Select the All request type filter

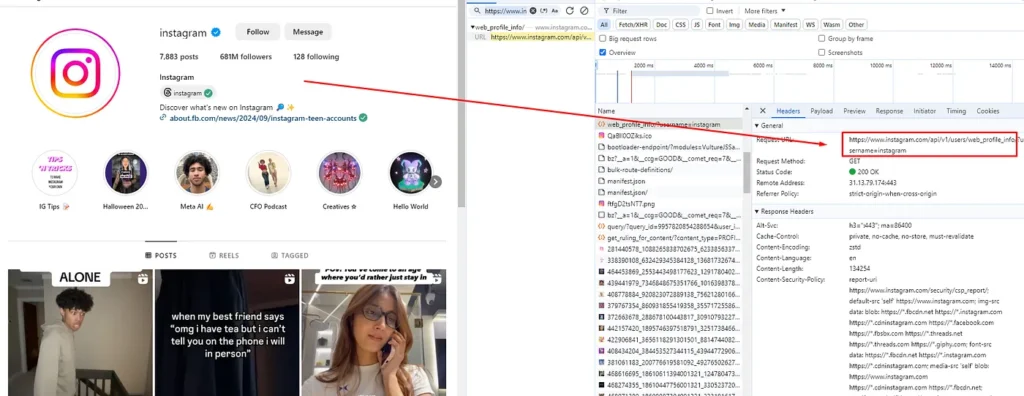tap(604, 25)
